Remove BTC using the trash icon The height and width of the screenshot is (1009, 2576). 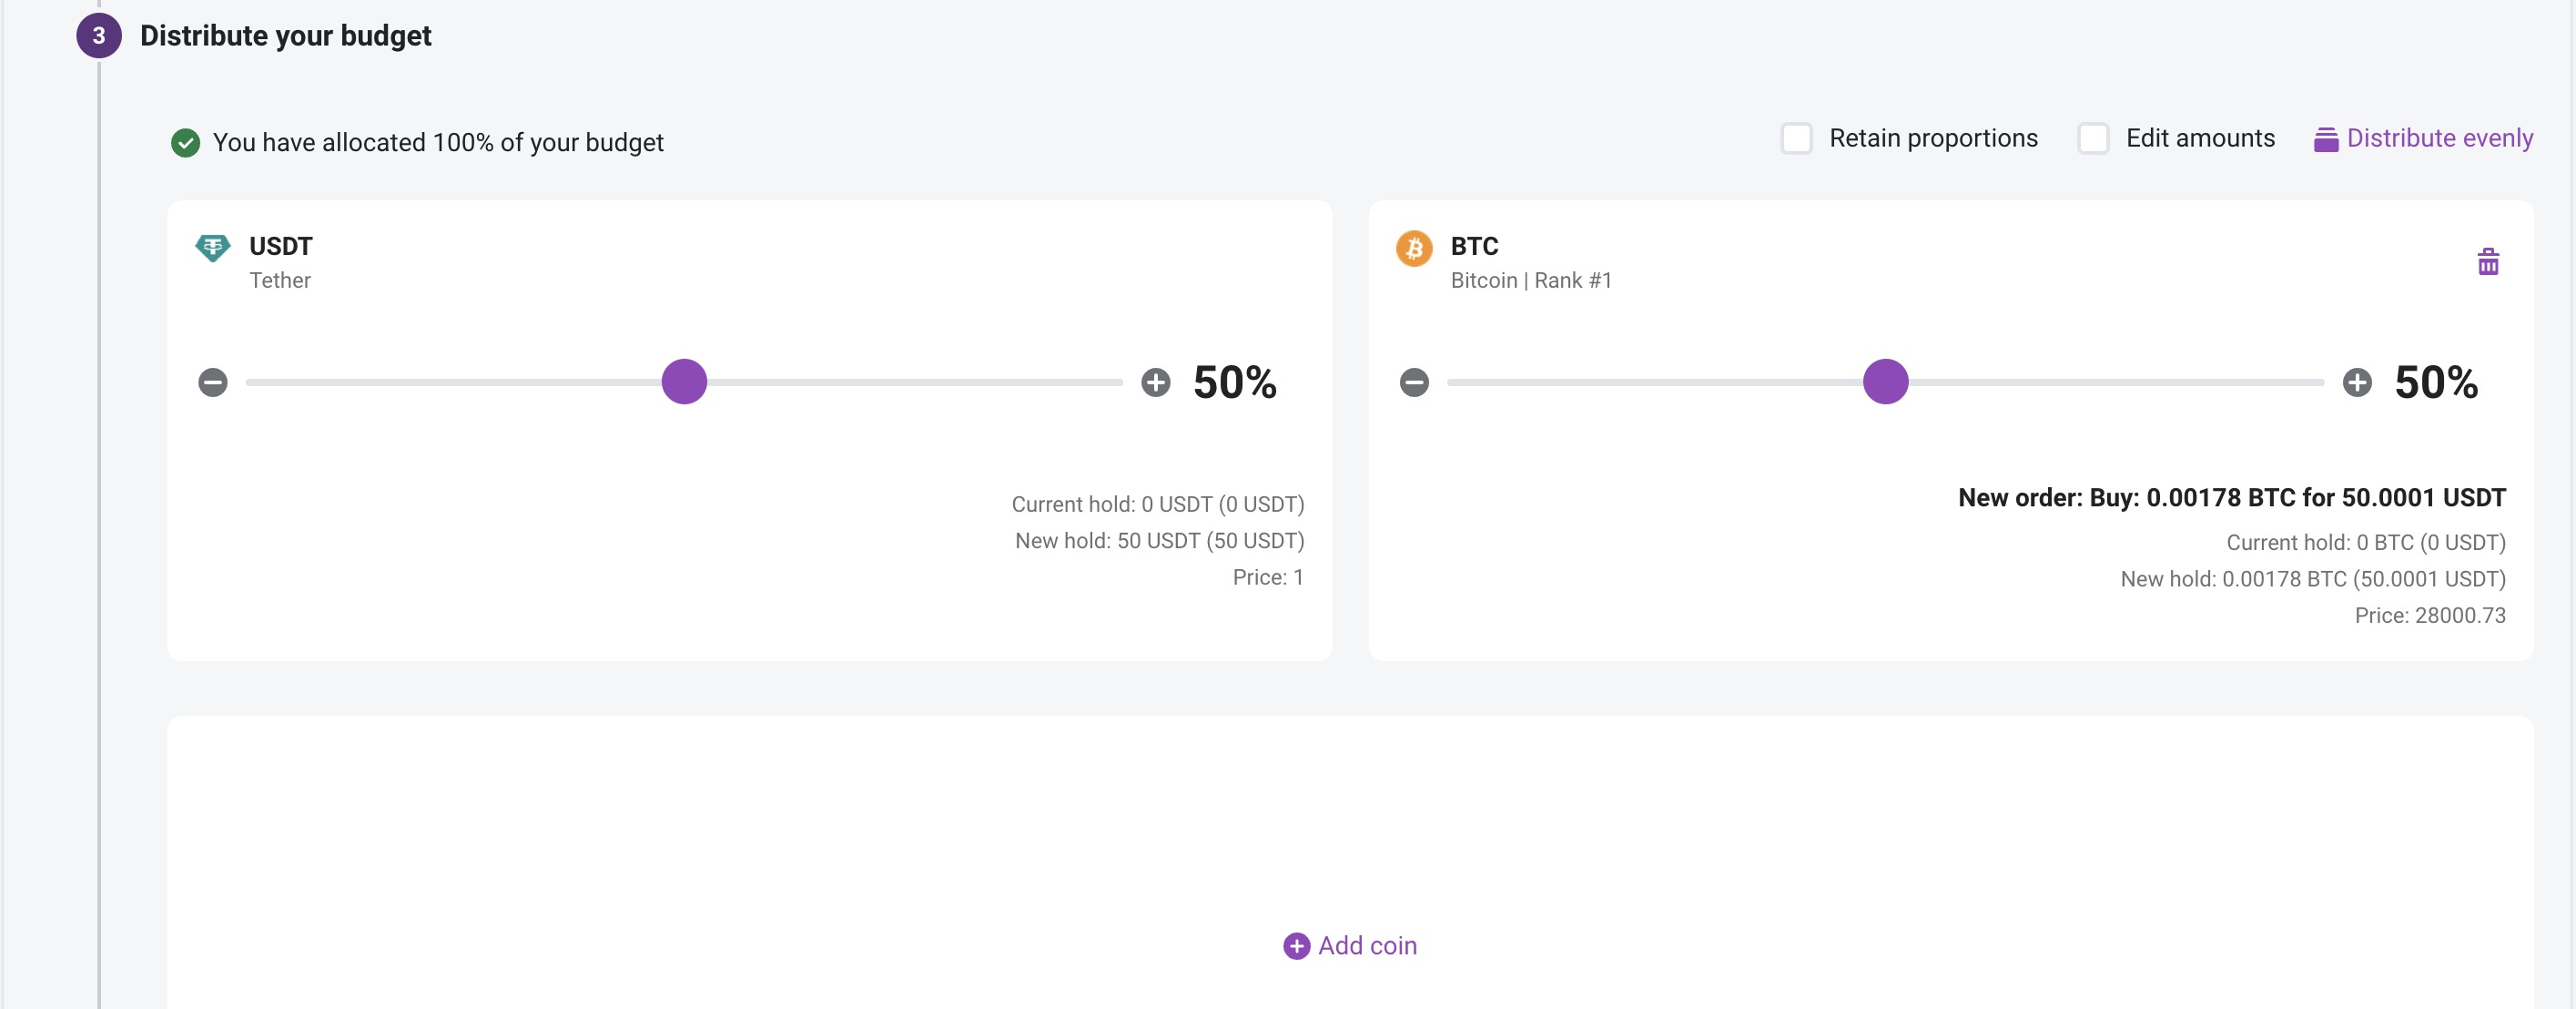click(2488, 262)
